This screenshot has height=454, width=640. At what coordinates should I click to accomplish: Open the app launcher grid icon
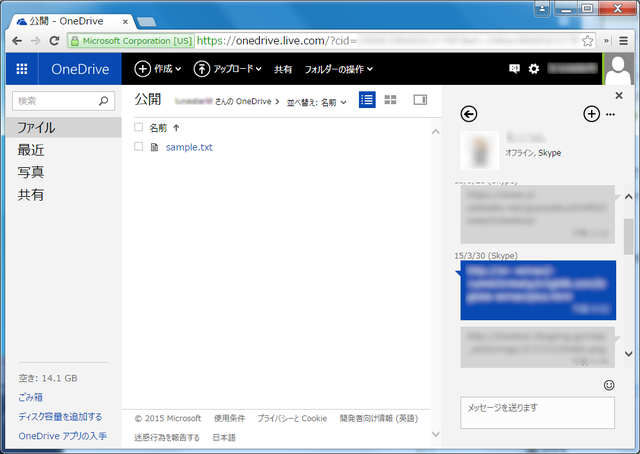click(x=22, y=69)
